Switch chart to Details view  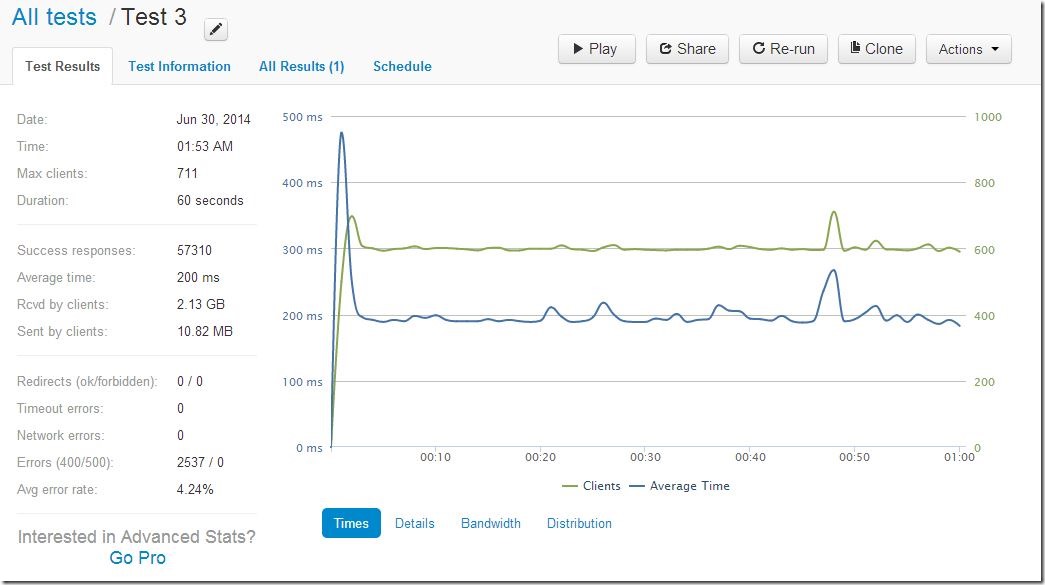point(415,523)
